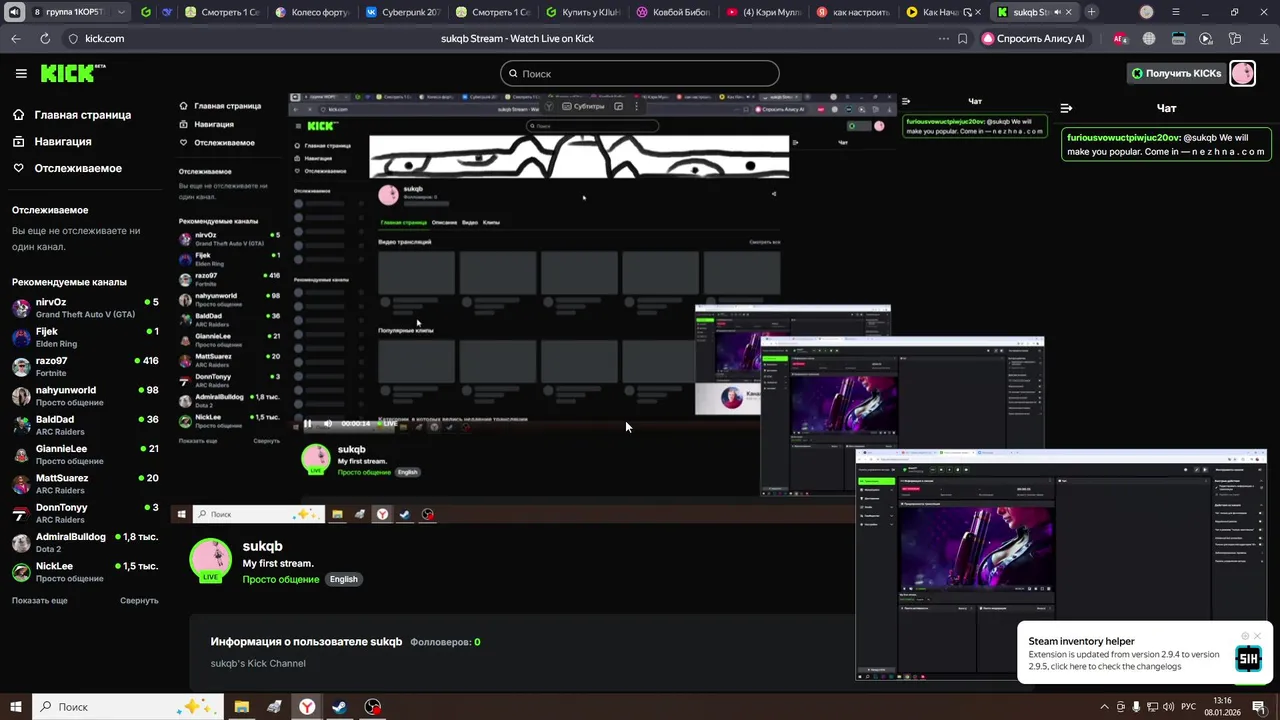Viewport: 1280px width, 720px height.
Task: Focus the Kick Поиск search field
Action: click(x=639, y=73)
